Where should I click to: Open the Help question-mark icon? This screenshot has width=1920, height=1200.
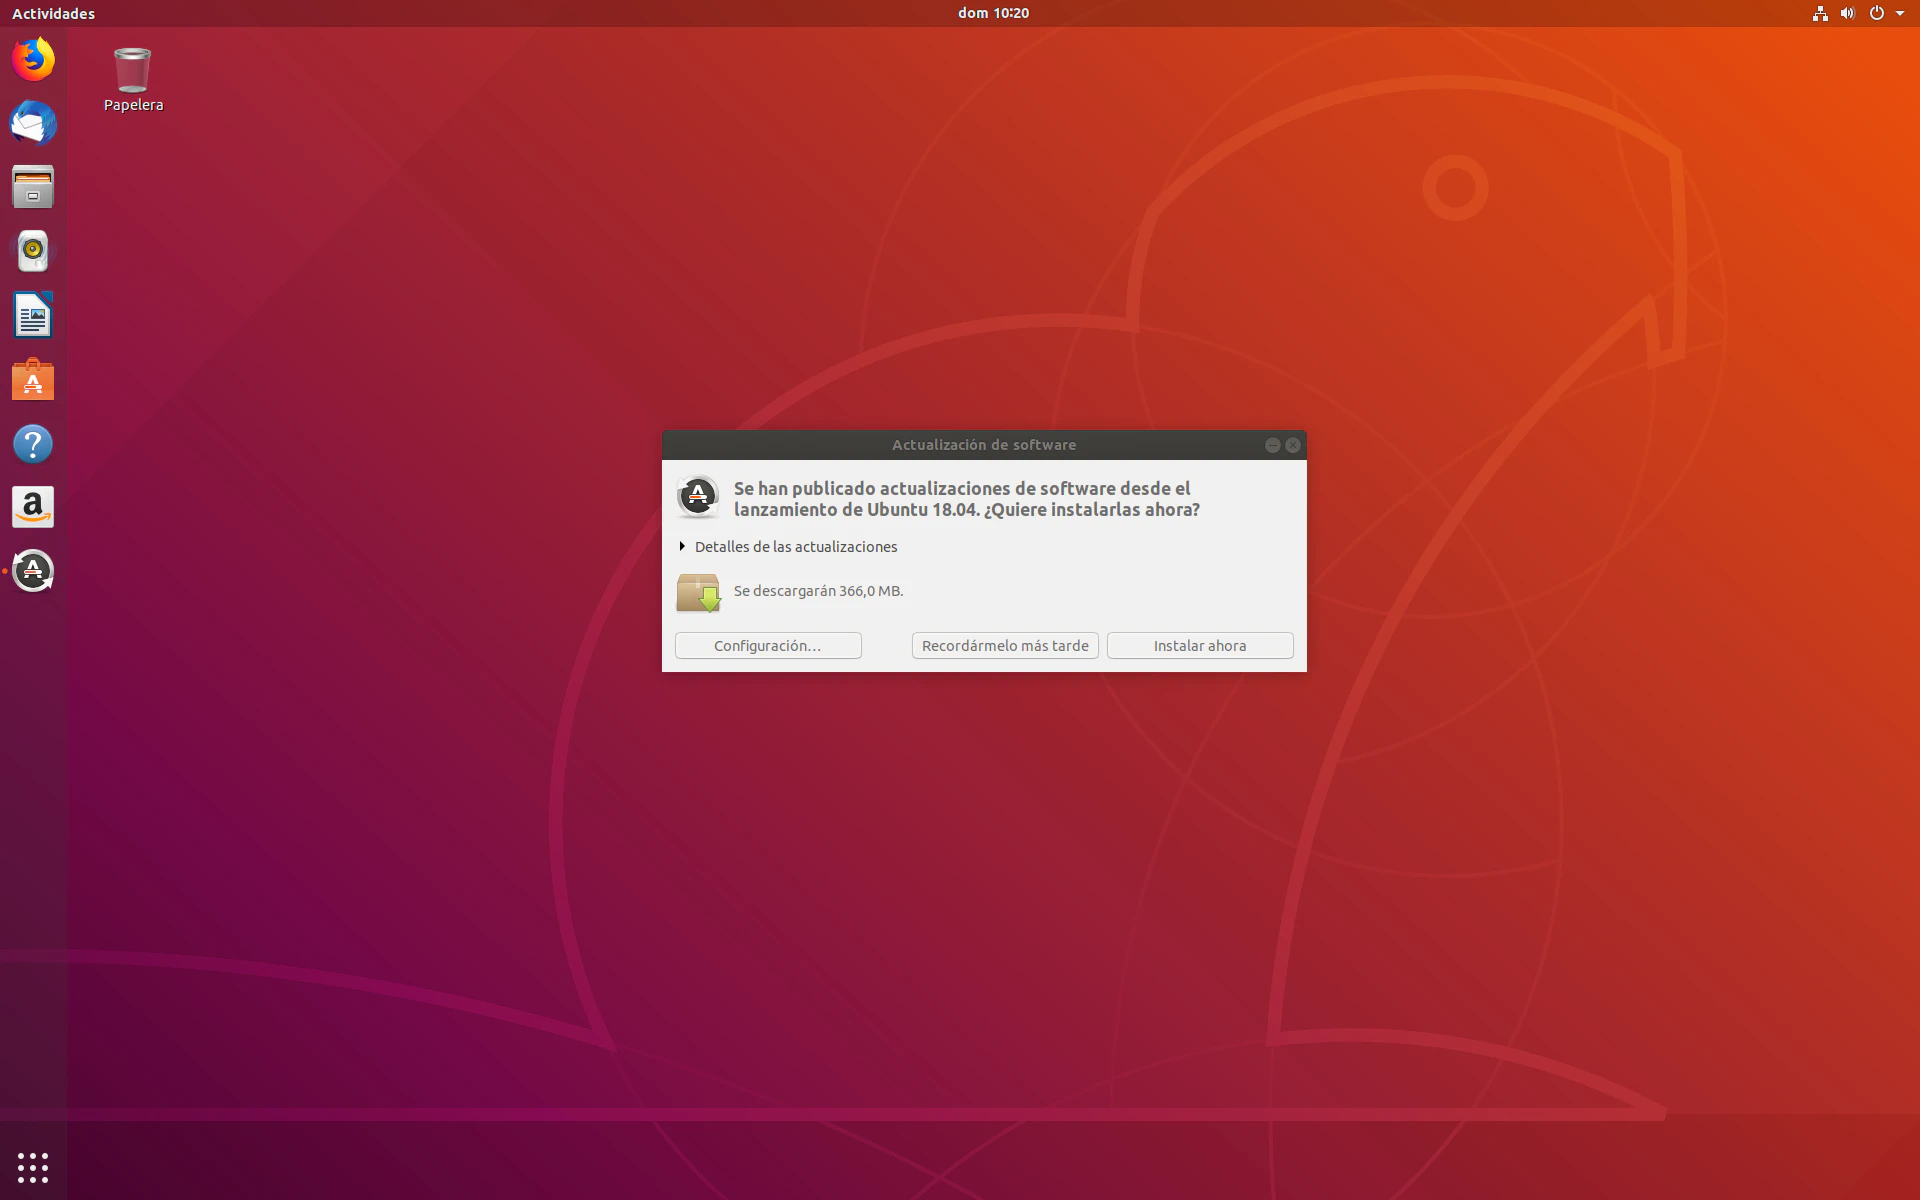click(x=33, y=444)
